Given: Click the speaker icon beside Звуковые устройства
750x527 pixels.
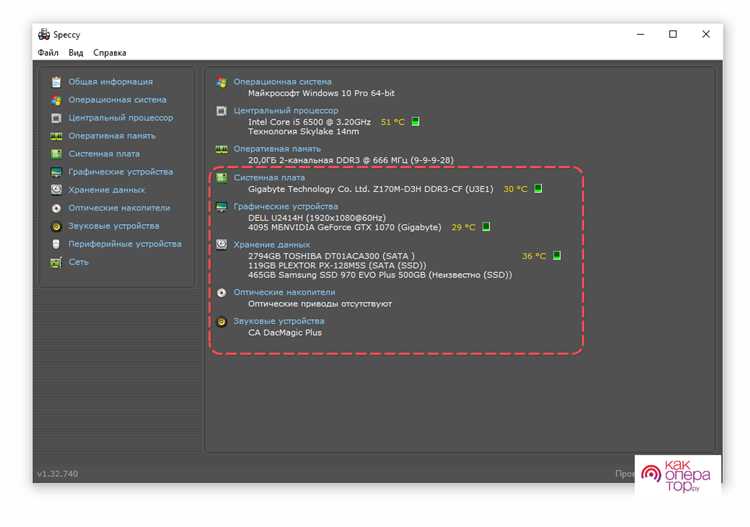Looking at the screenshot, I should (x=221, y=322).
